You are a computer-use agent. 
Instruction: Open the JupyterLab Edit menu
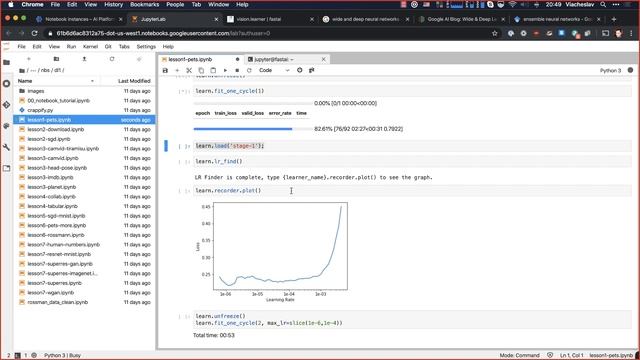point(37,47)
